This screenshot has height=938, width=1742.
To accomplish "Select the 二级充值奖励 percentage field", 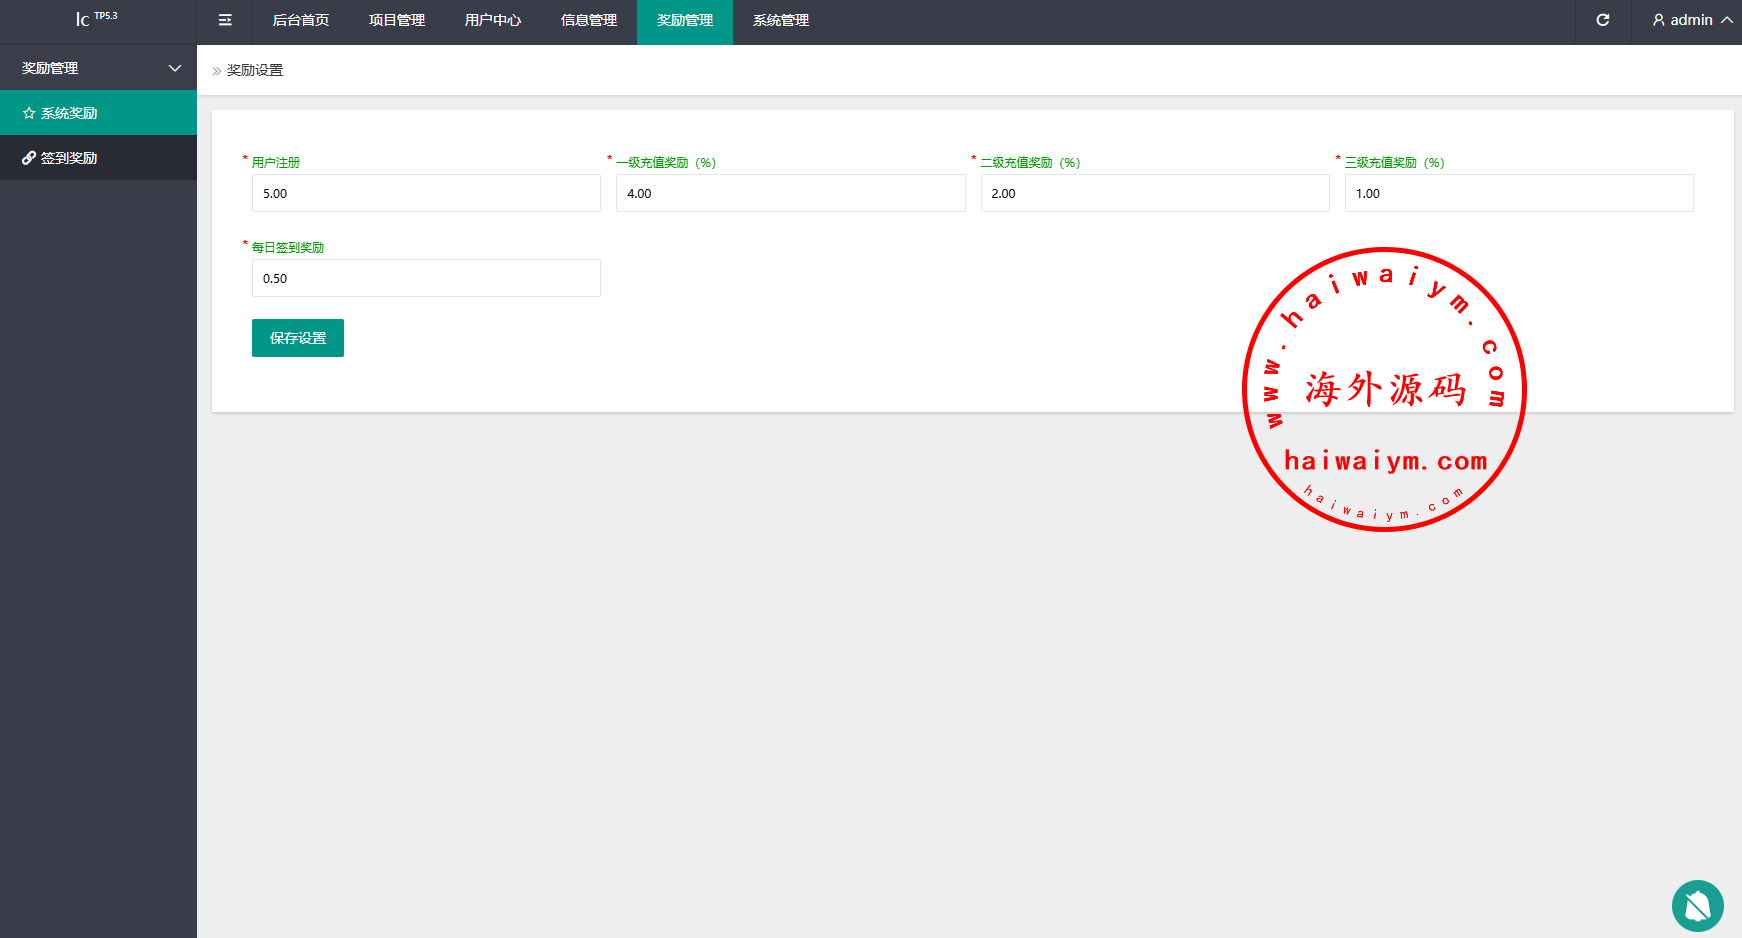I will [x=1154, y=193].
